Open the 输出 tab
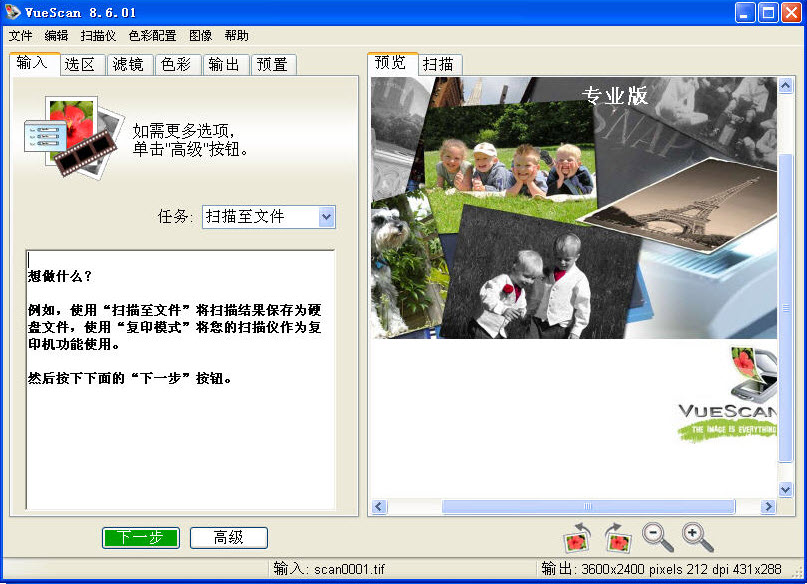807x584 pixels. (225, 64)
